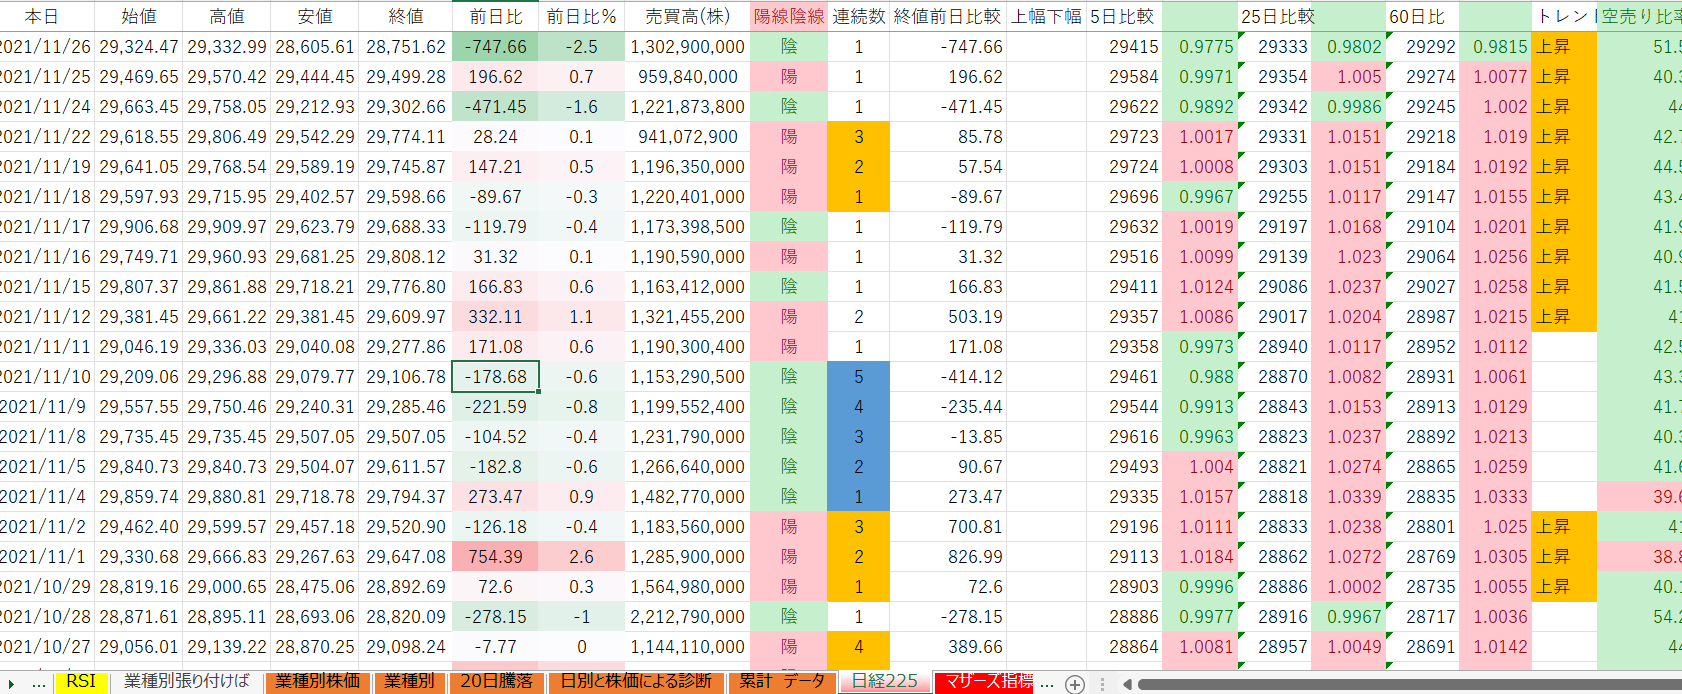Select the volume cell 2,212,790,000
Image resolution: width=1682 pixels, height=694 pixels.
[687, 617]
